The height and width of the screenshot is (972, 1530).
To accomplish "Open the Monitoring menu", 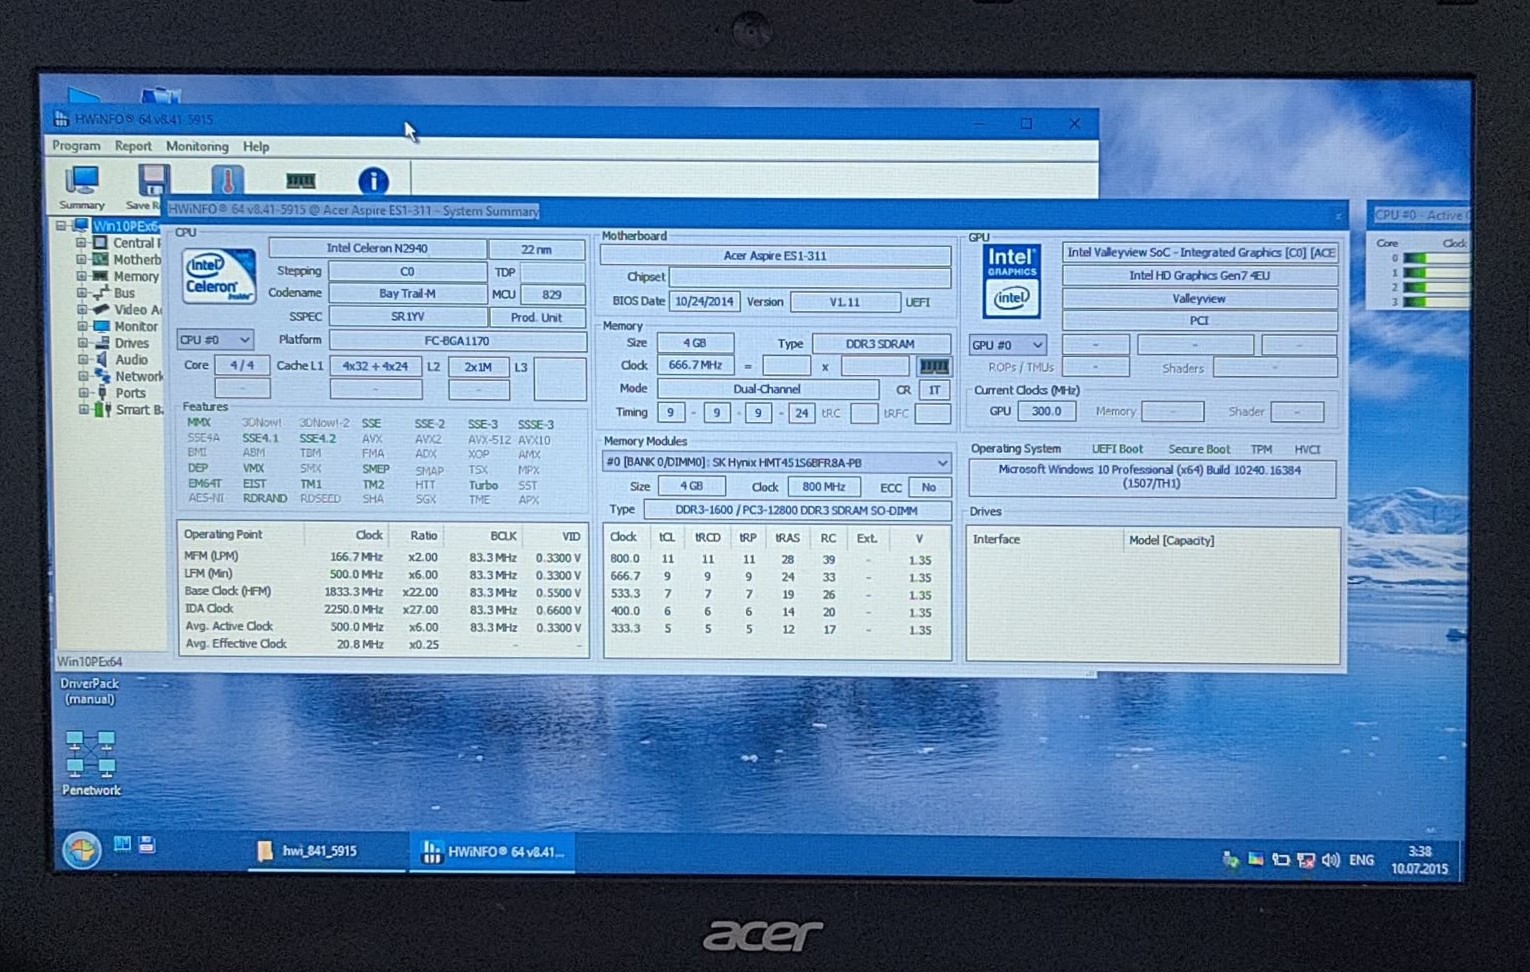I will (x=197, y=146).
